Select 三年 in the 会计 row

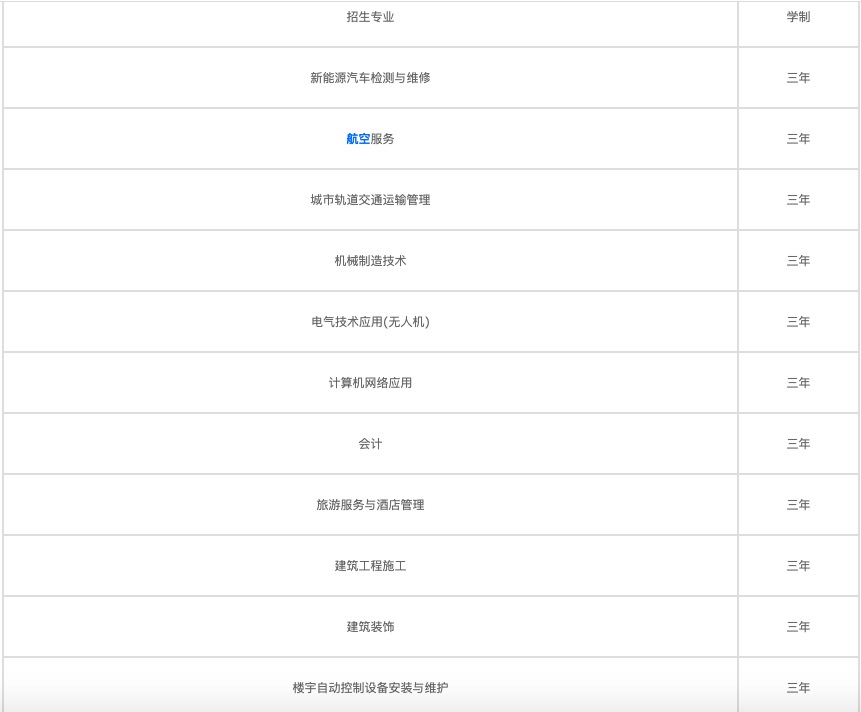click(798, 444)
